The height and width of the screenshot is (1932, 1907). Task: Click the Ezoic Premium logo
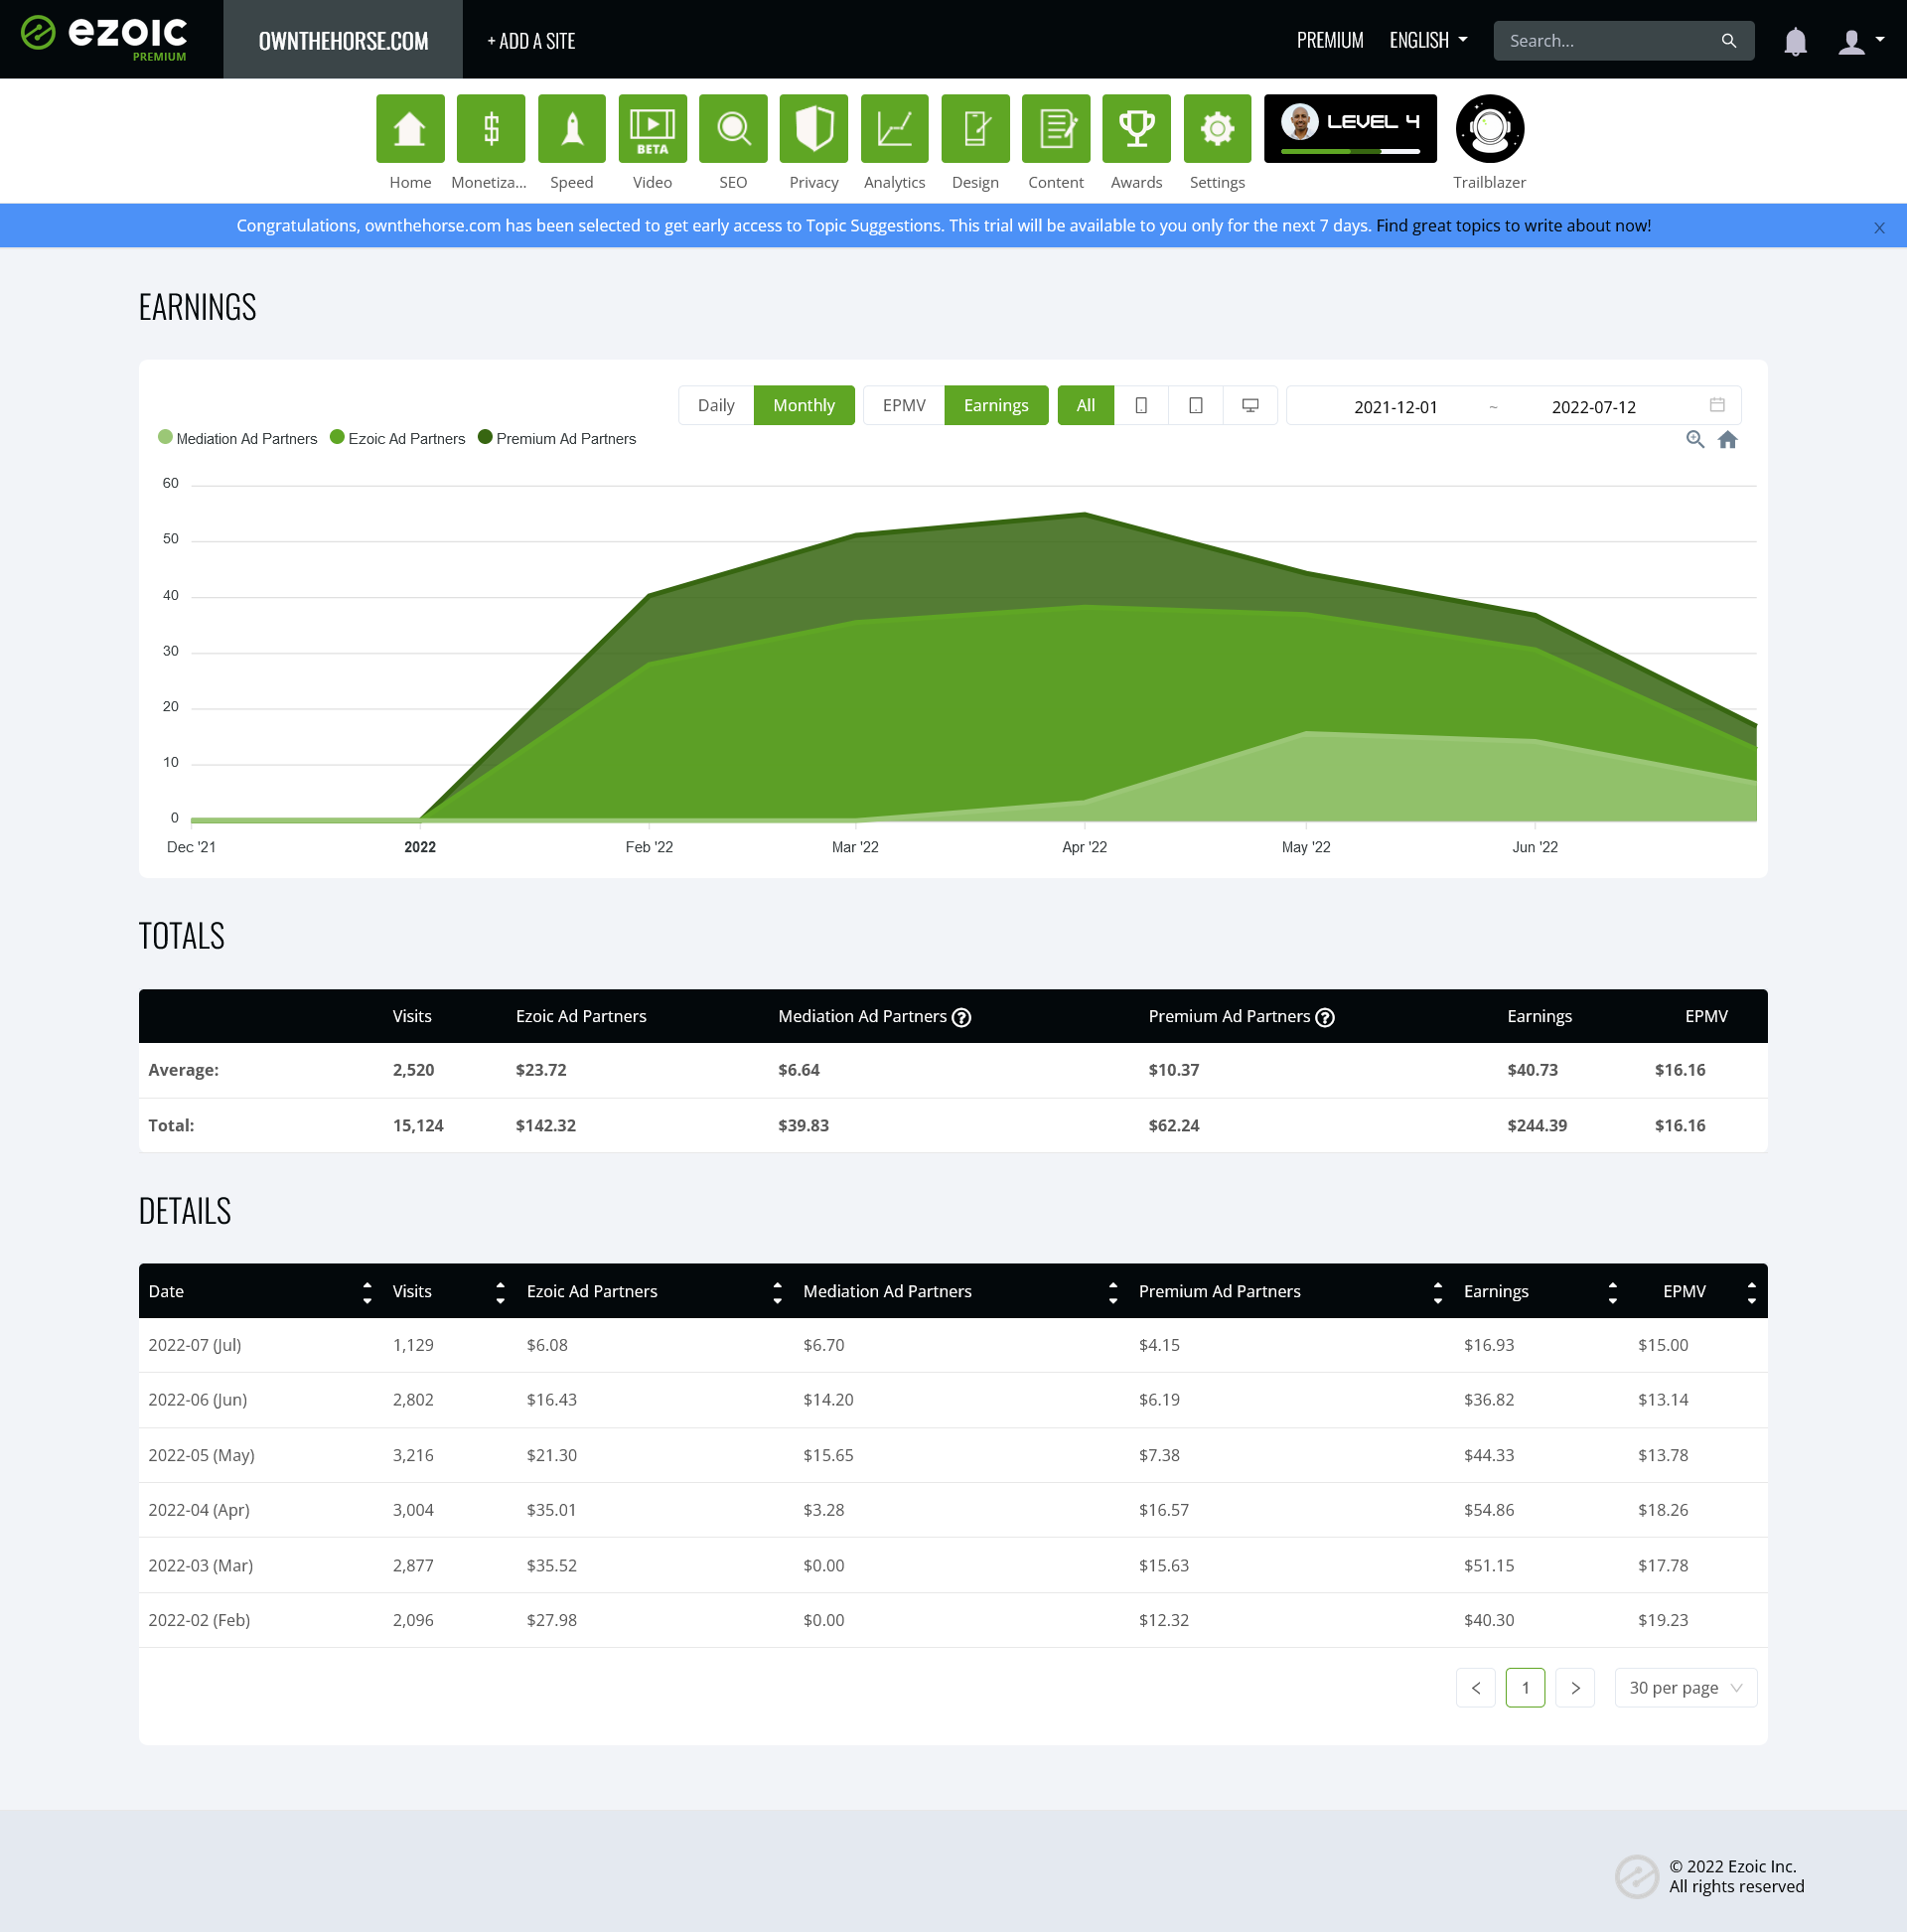(x=105, y=38)
